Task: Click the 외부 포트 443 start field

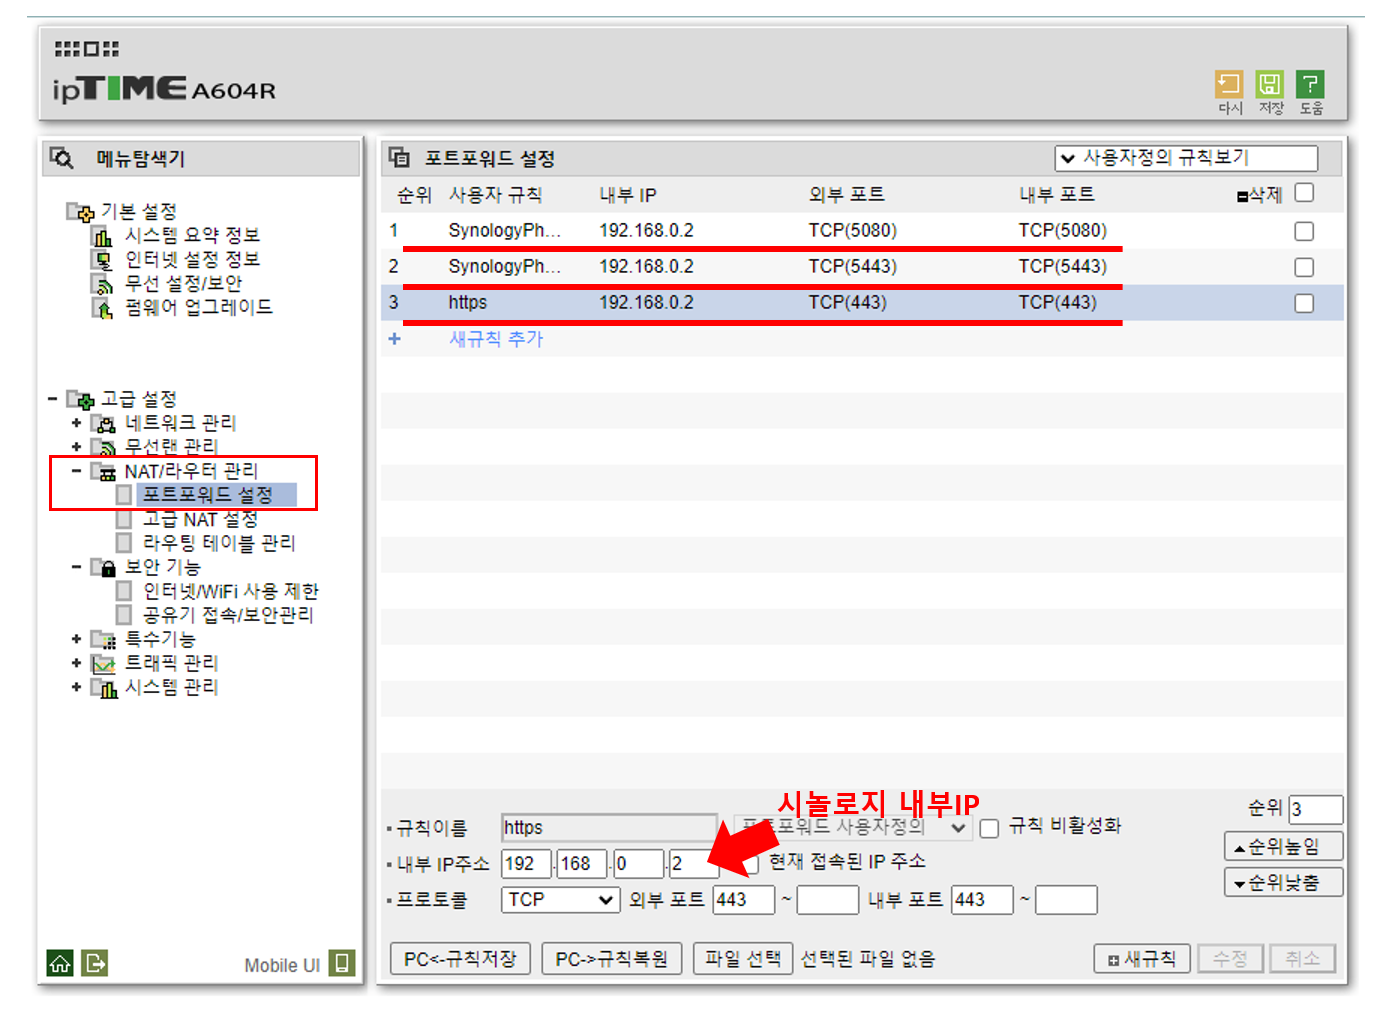Action: click(x=744, y=900)
